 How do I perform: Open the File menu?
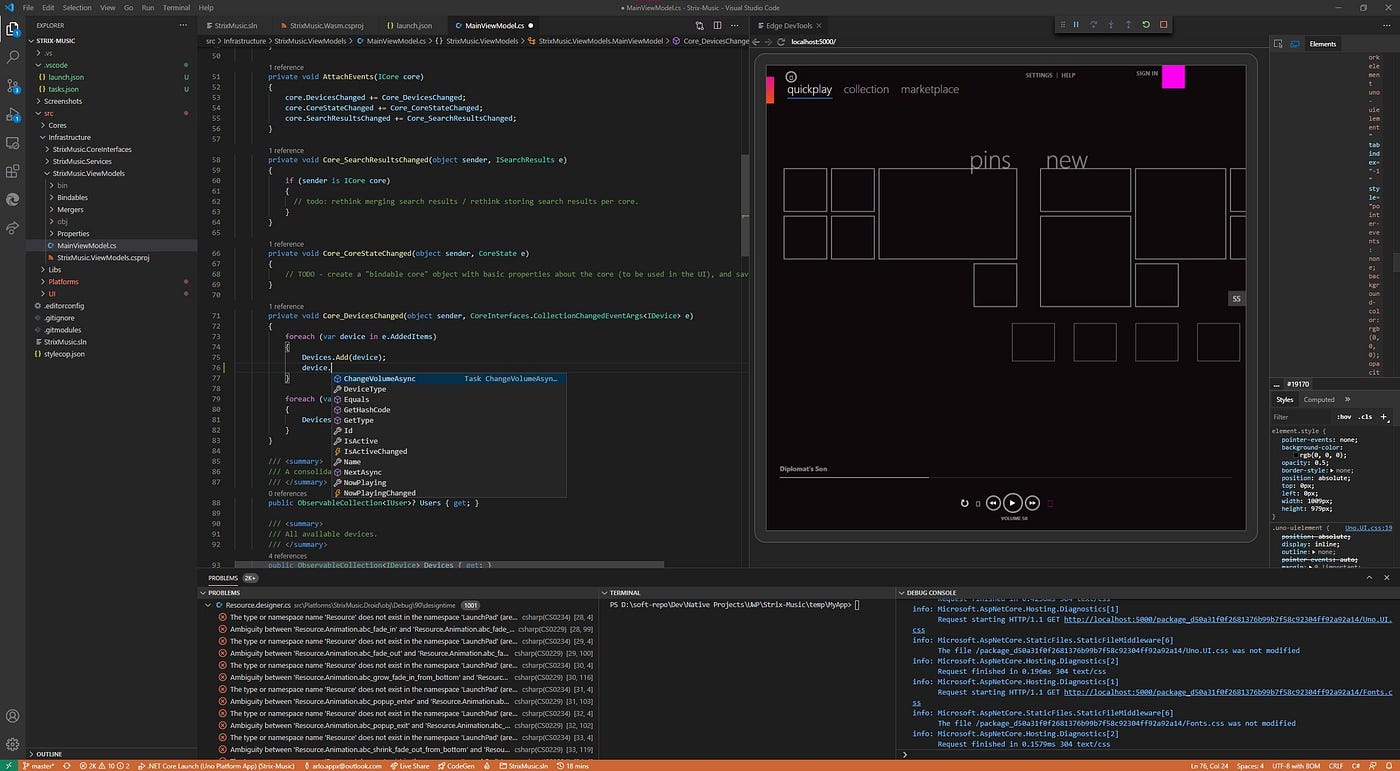(x=28, y=7)
